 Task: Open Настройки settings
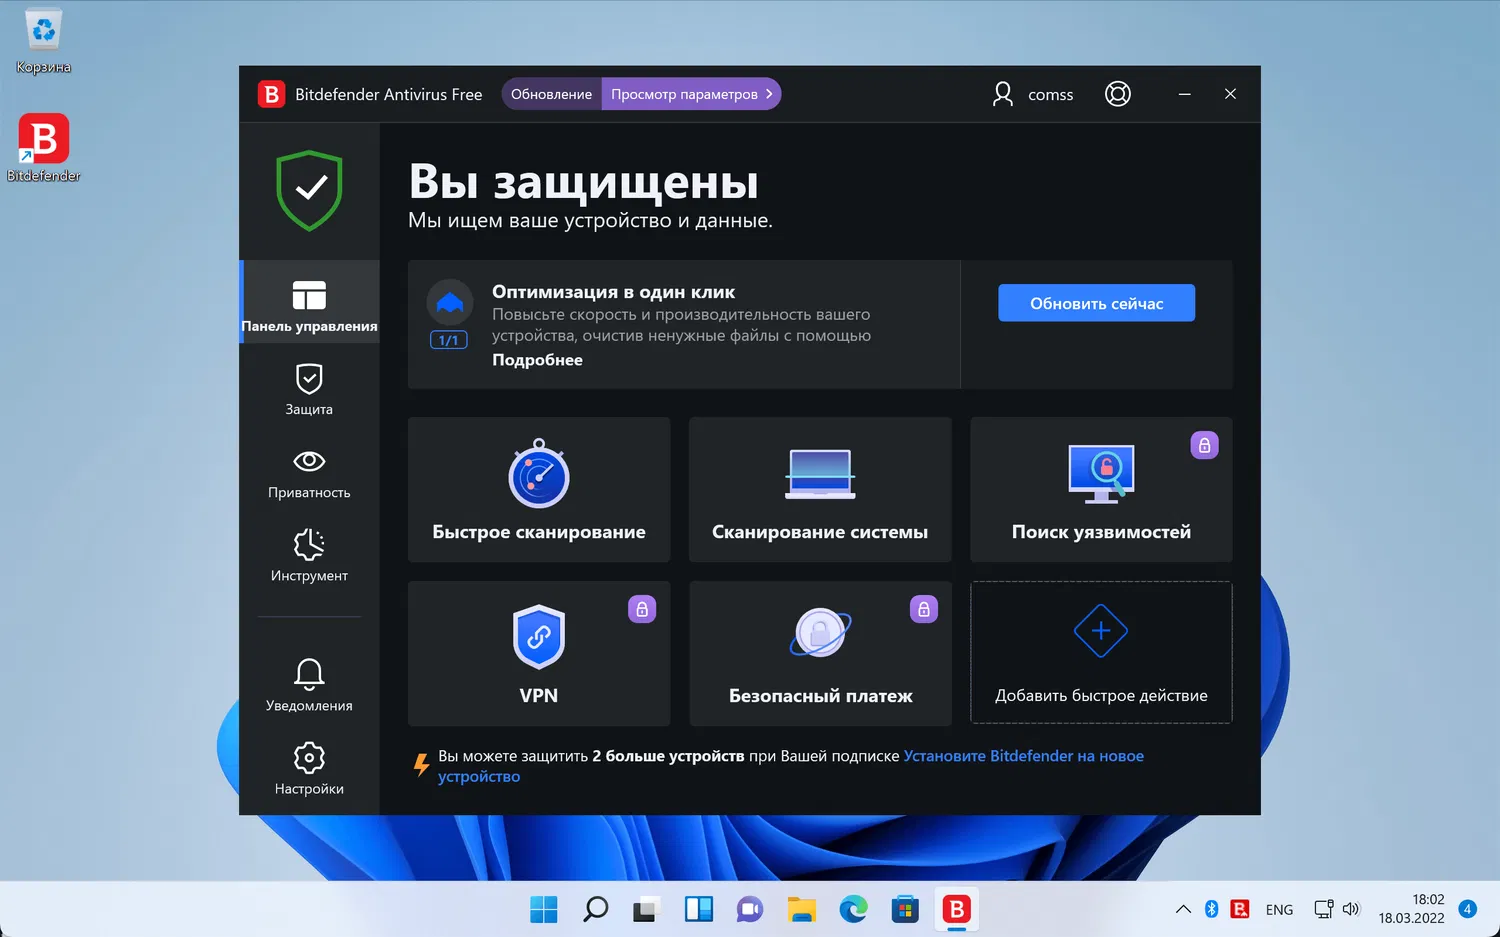coord(310,768)
